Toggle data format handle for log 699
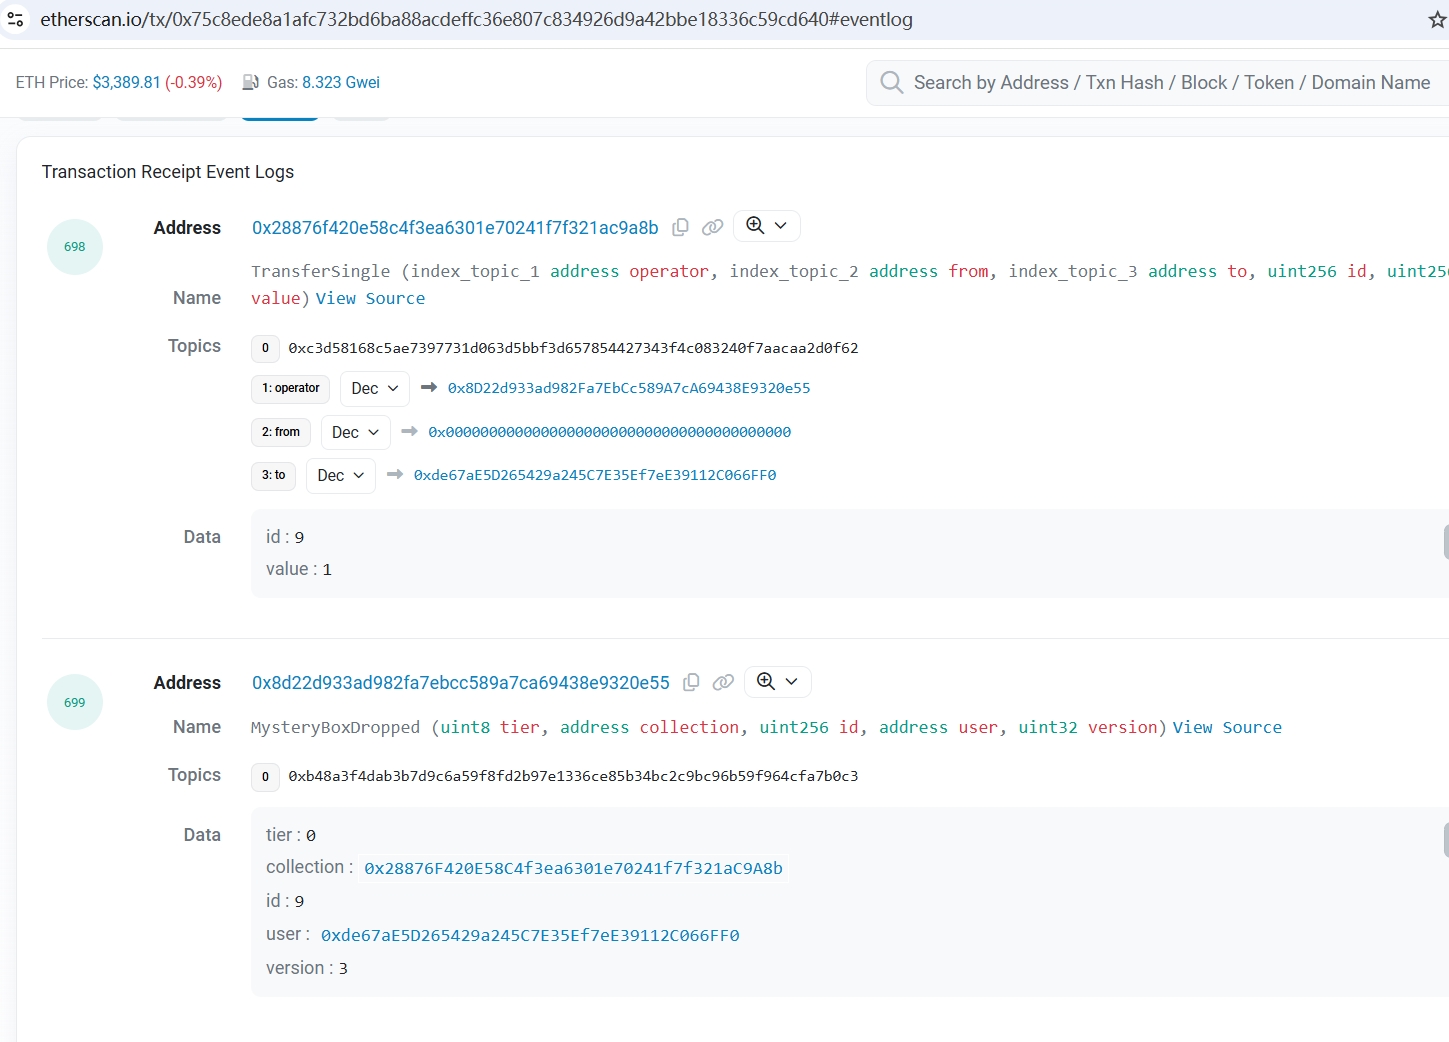This screenshot has height=1042, width=1449. 1446,840
